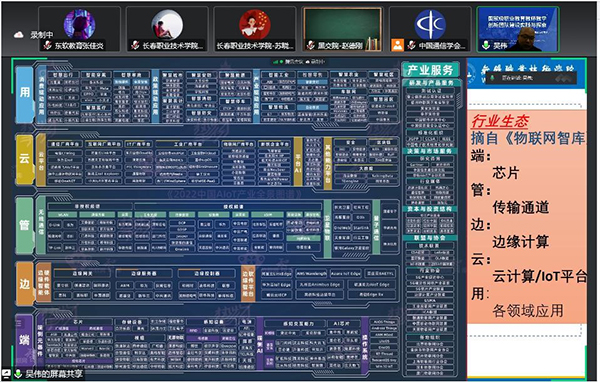Open the 东软教育张佳炎 participant video tile

(79, 29)
